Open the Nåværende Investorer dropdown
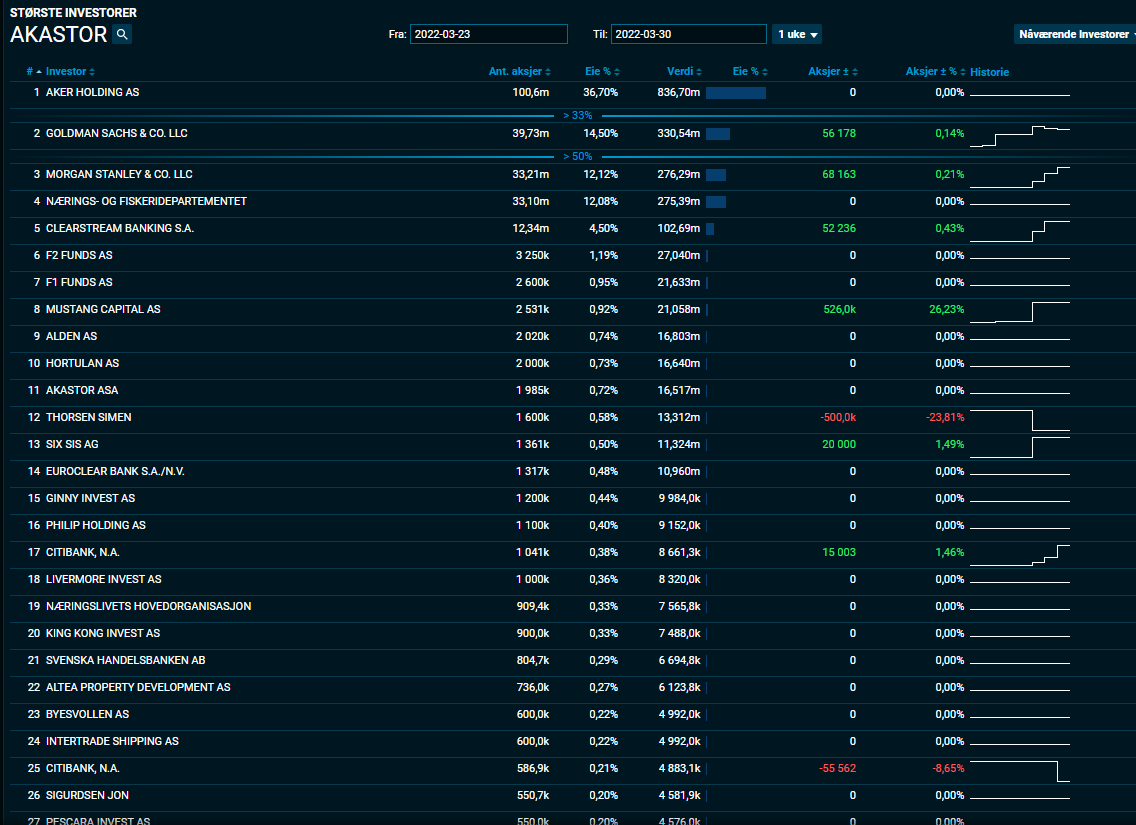The width and height of the screenshot is (1136, 825). coord(1075,34)
